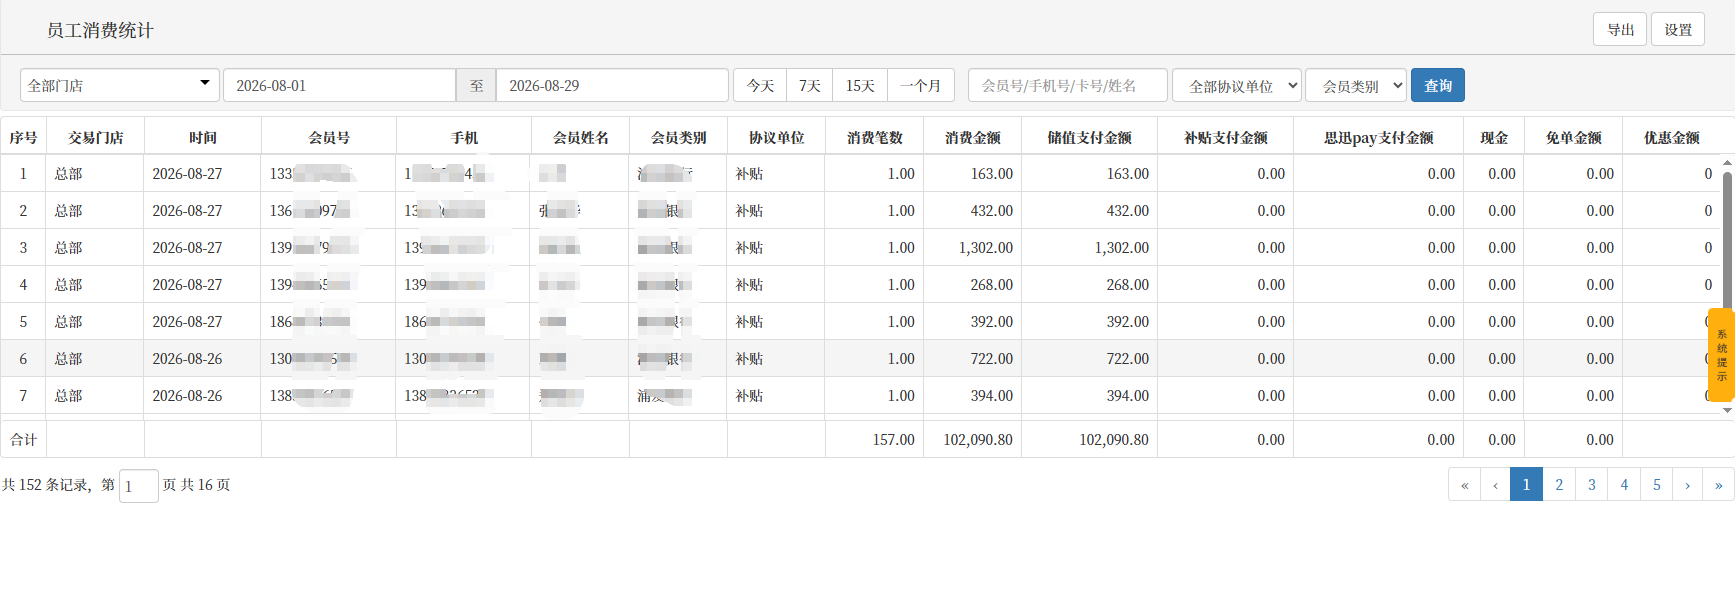1735x595 pixels.
Task: Choose the 一个月 date range
Action: (920, 86)
